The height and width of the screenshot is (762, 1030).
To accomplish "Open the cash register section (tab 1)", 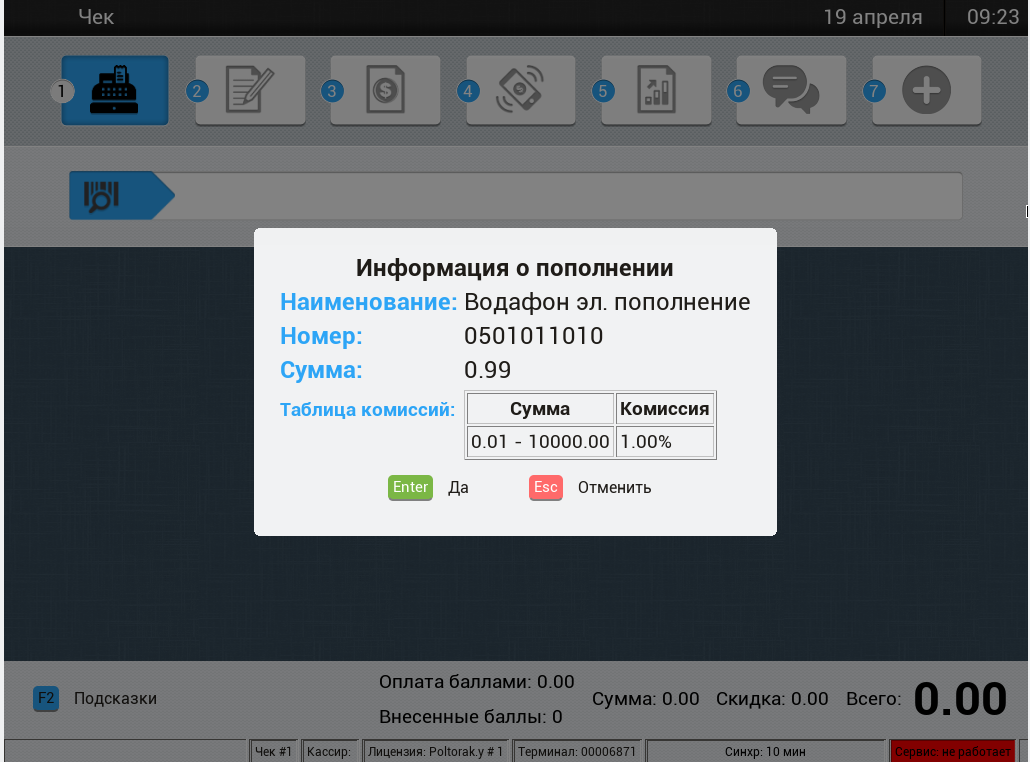I will click(x=115, y=91).
